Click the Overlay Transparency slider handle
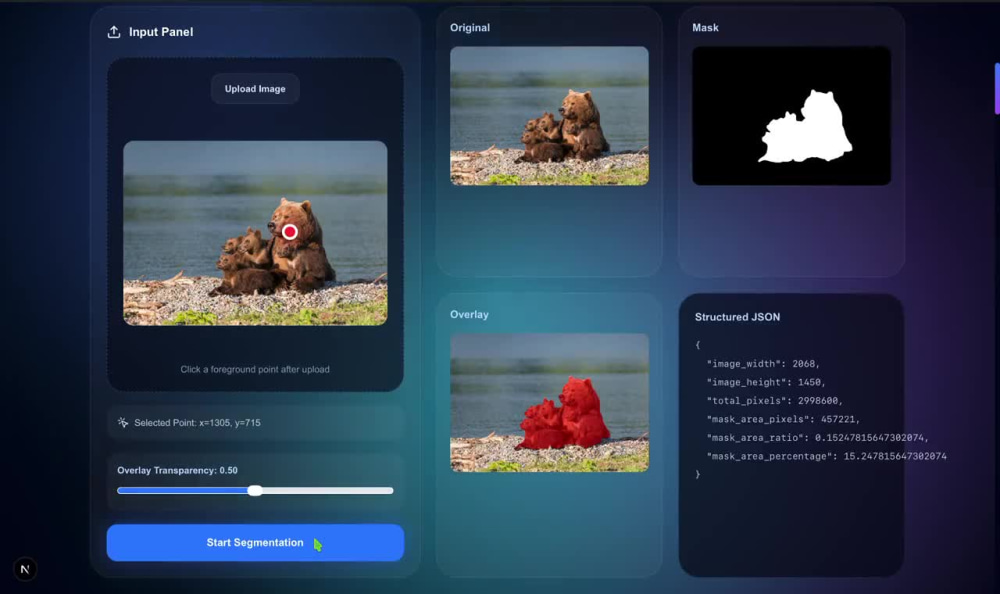The height and width of the screenshot is (594, 1000). (255, 491)
